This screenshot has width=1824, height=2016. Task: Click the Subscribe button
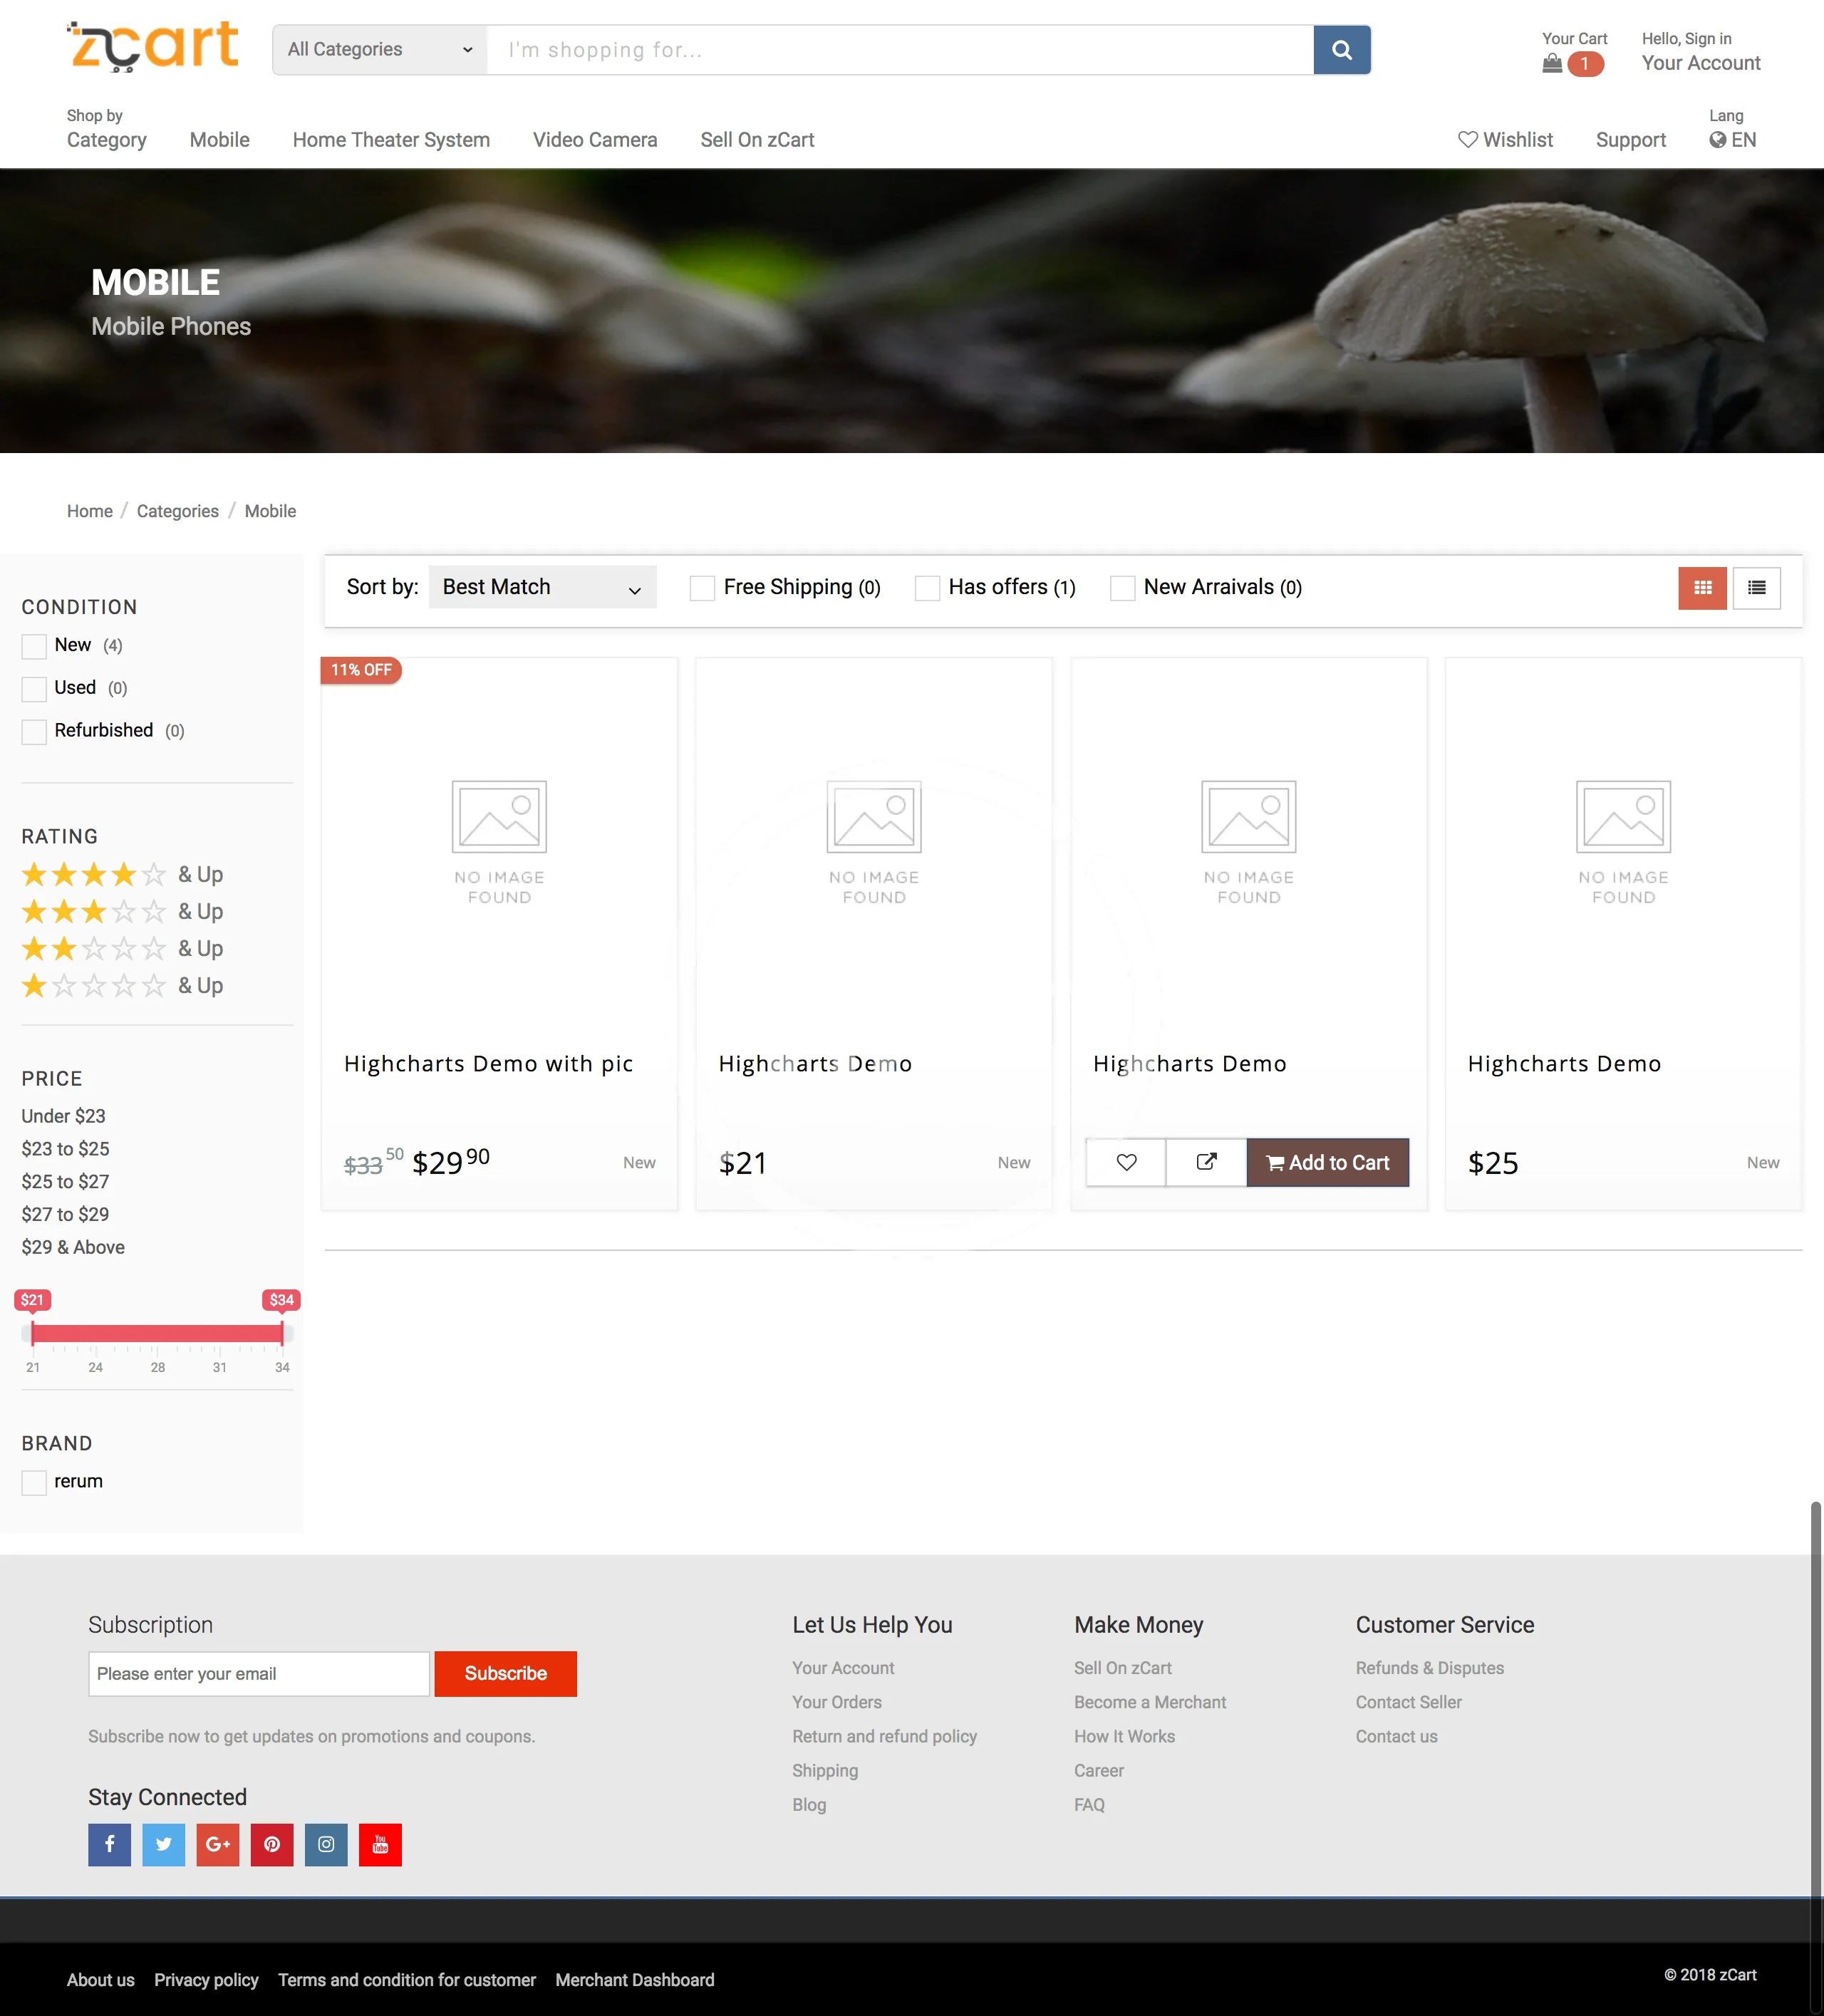[x=505, y=1673]
